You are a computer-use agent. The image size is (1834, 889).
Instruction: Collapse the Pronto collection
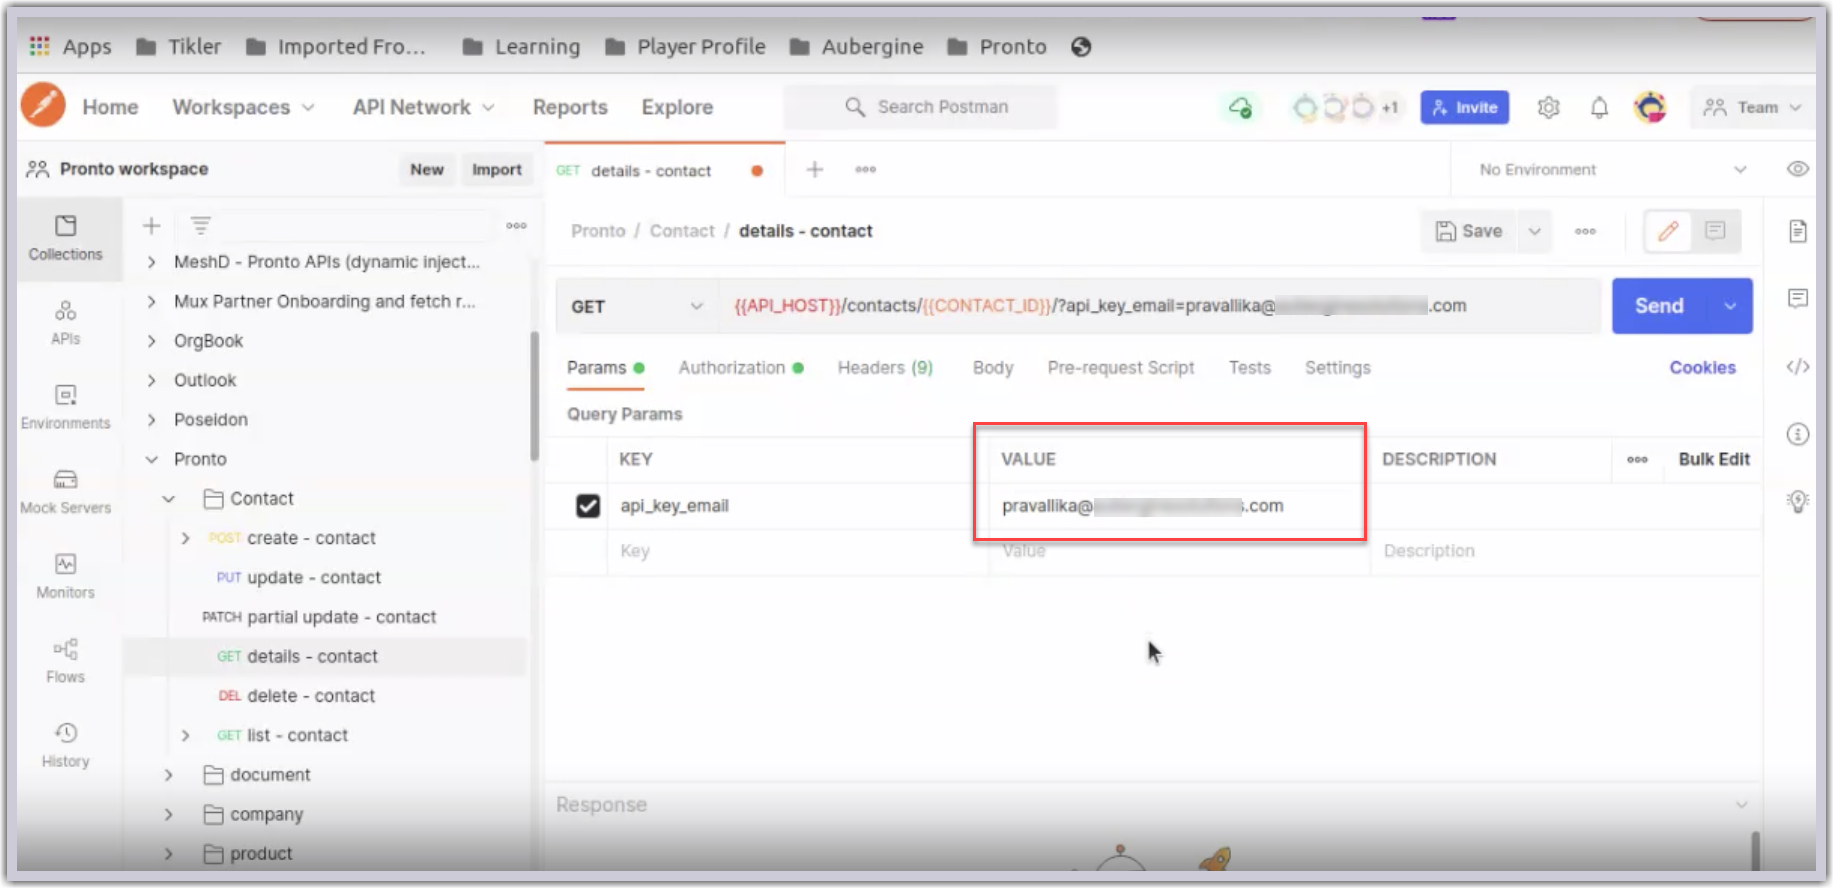tap(151, 459)
